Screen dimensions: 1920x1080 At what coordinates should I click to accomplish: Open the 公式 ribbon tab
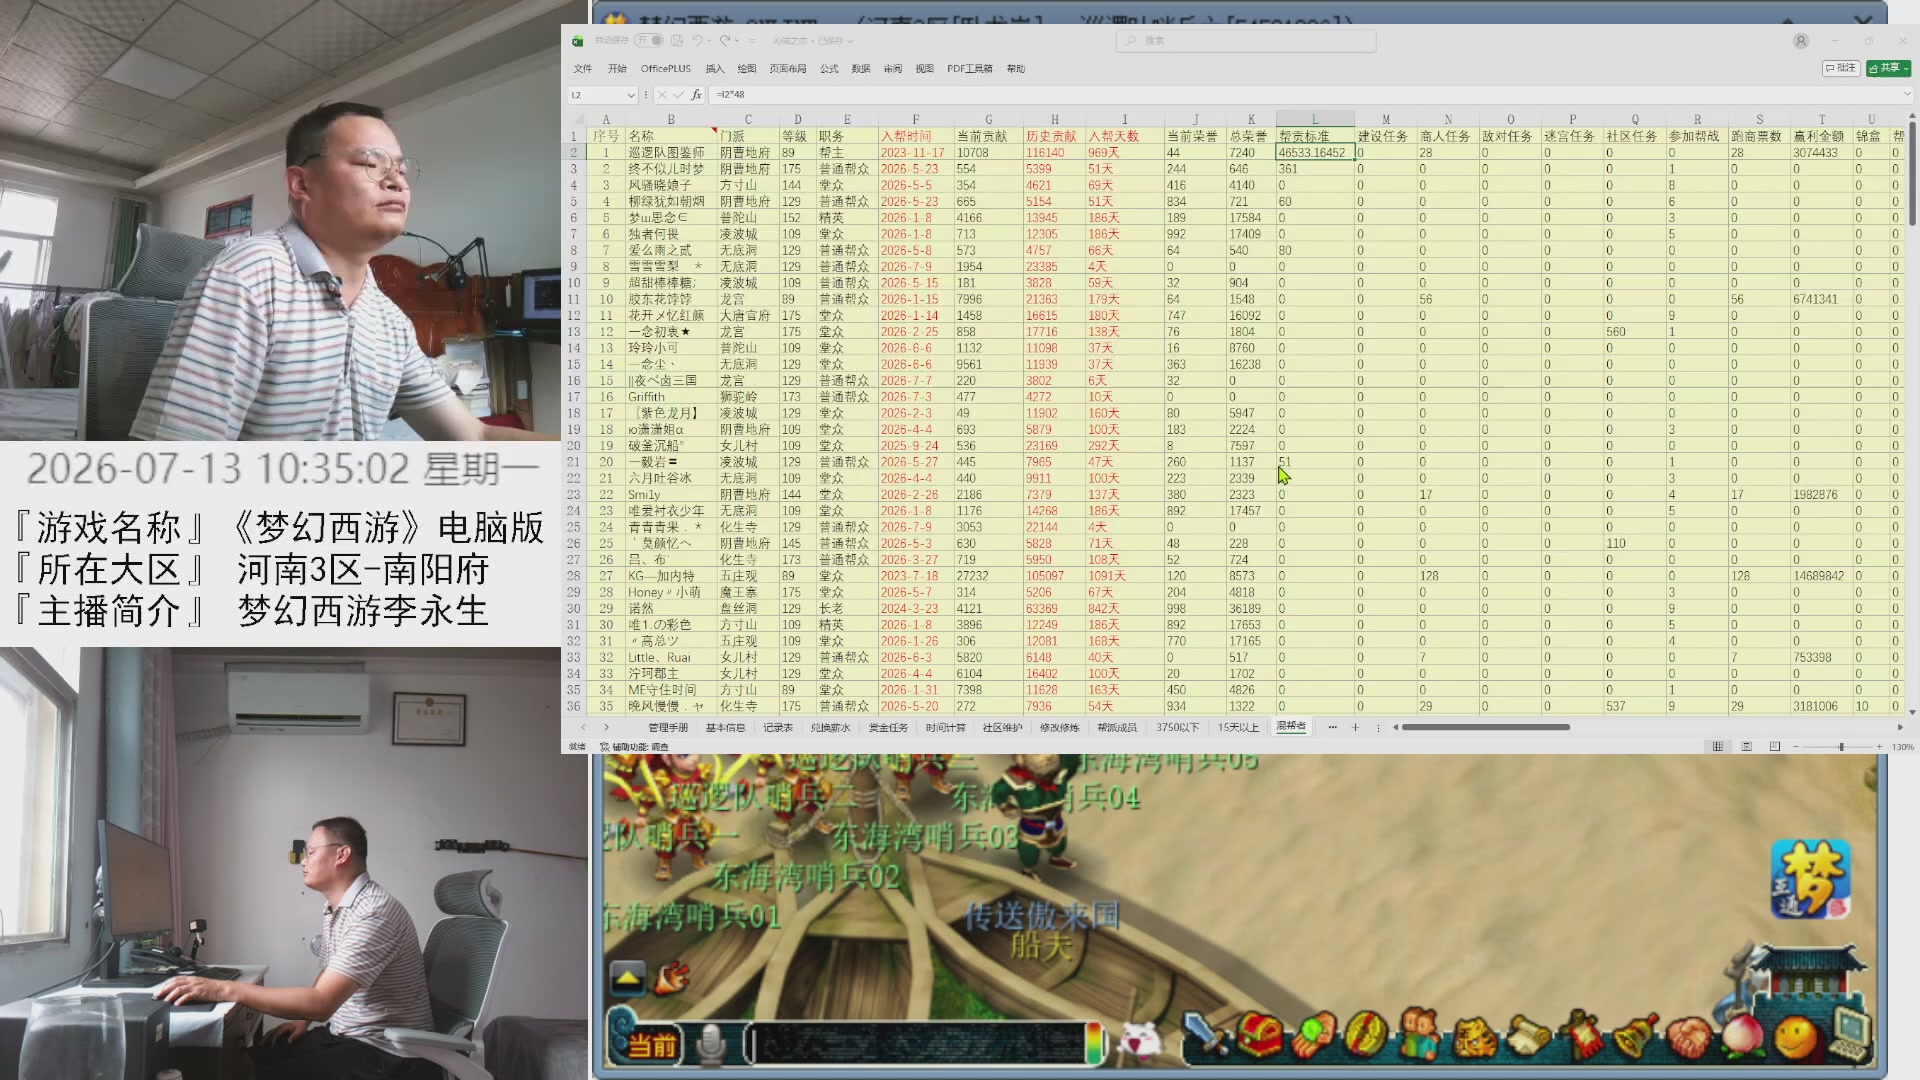point(829,69)
